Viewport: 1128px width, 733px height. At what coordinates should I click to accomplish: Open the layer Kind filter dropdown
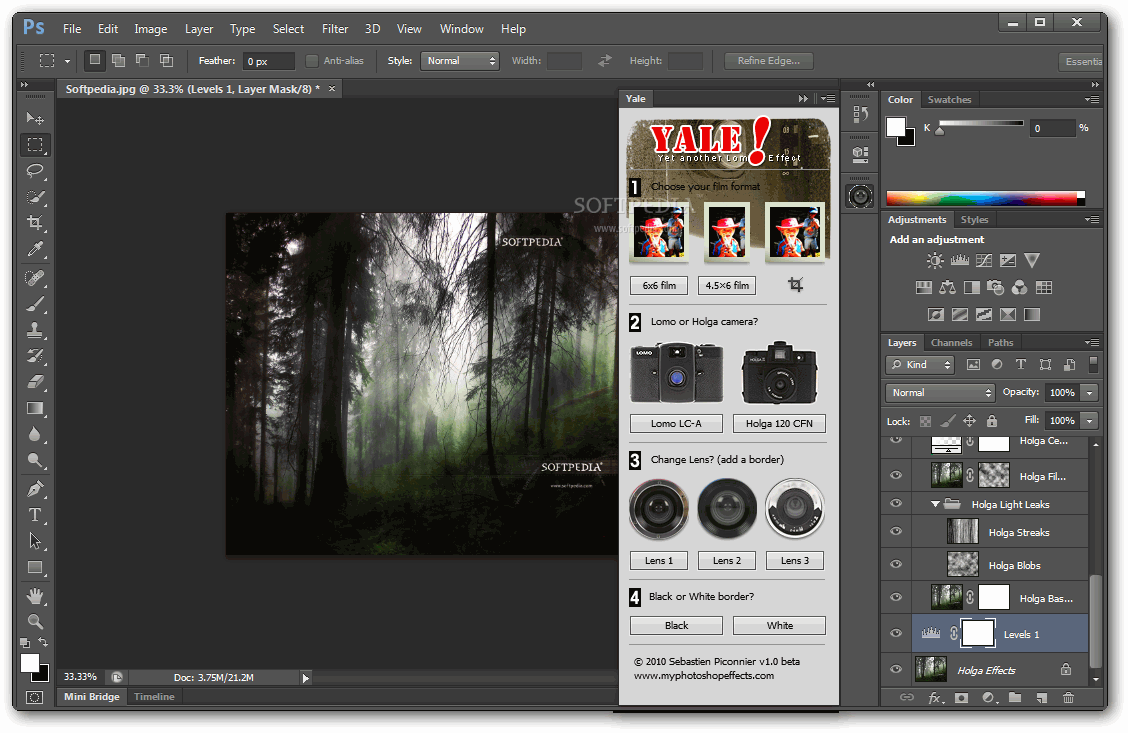point(920,365)
